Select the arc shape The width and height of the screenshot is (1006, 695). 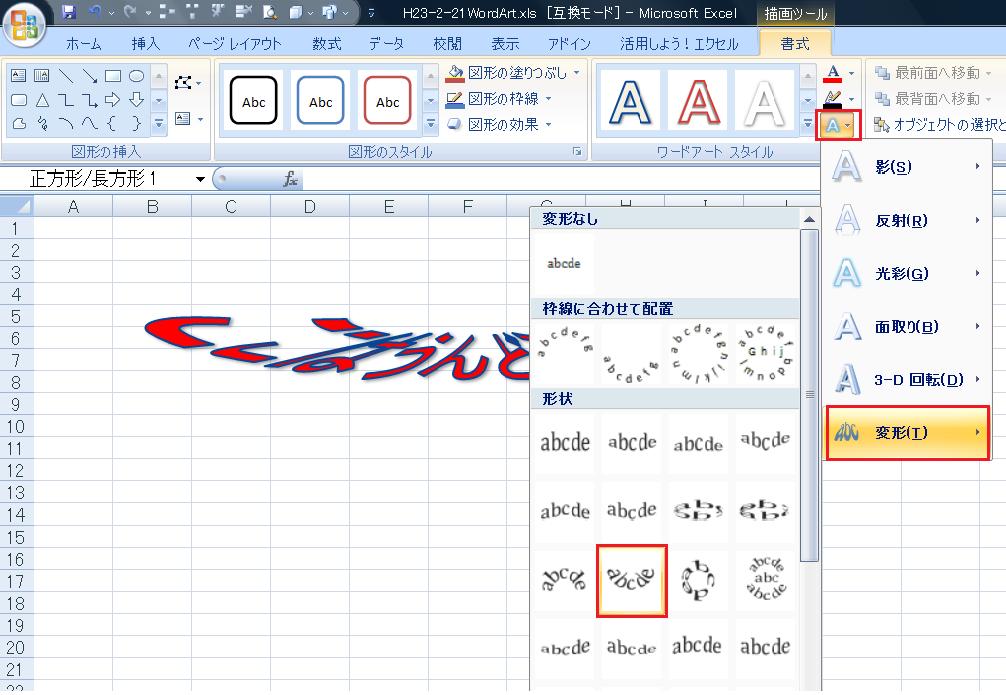pos(65,123)
